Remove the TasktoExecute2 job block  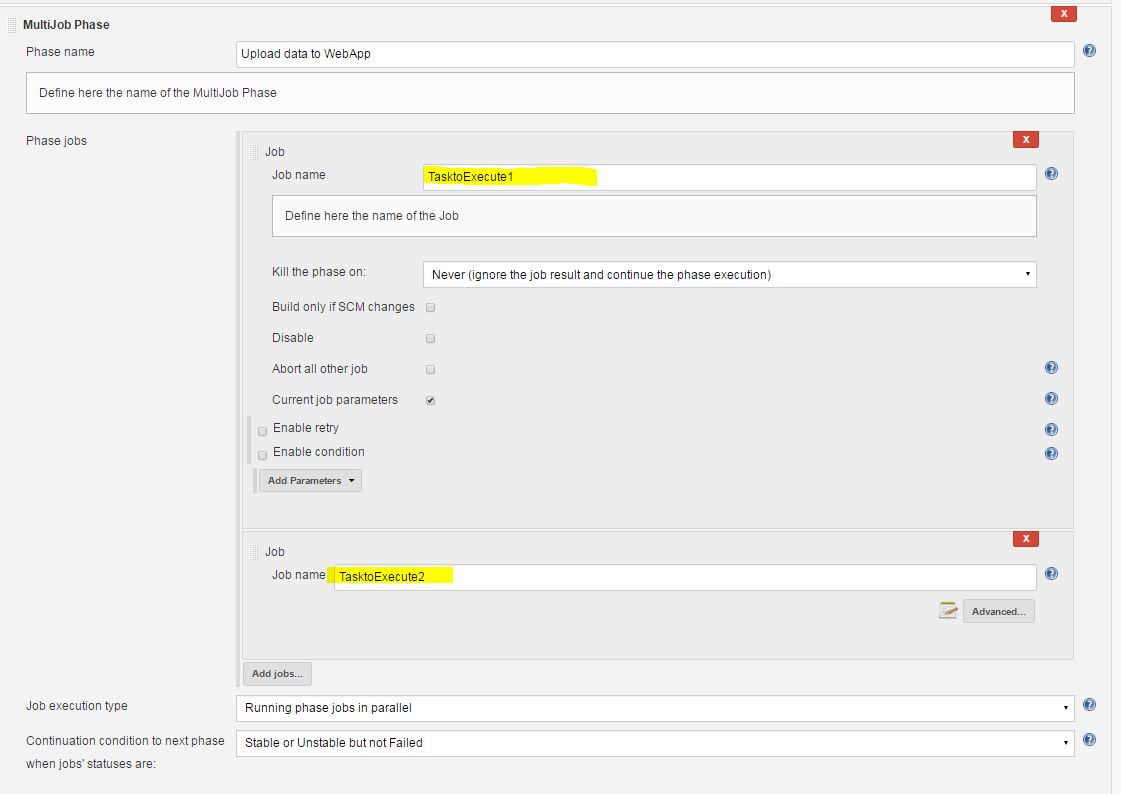[1025, 538]
